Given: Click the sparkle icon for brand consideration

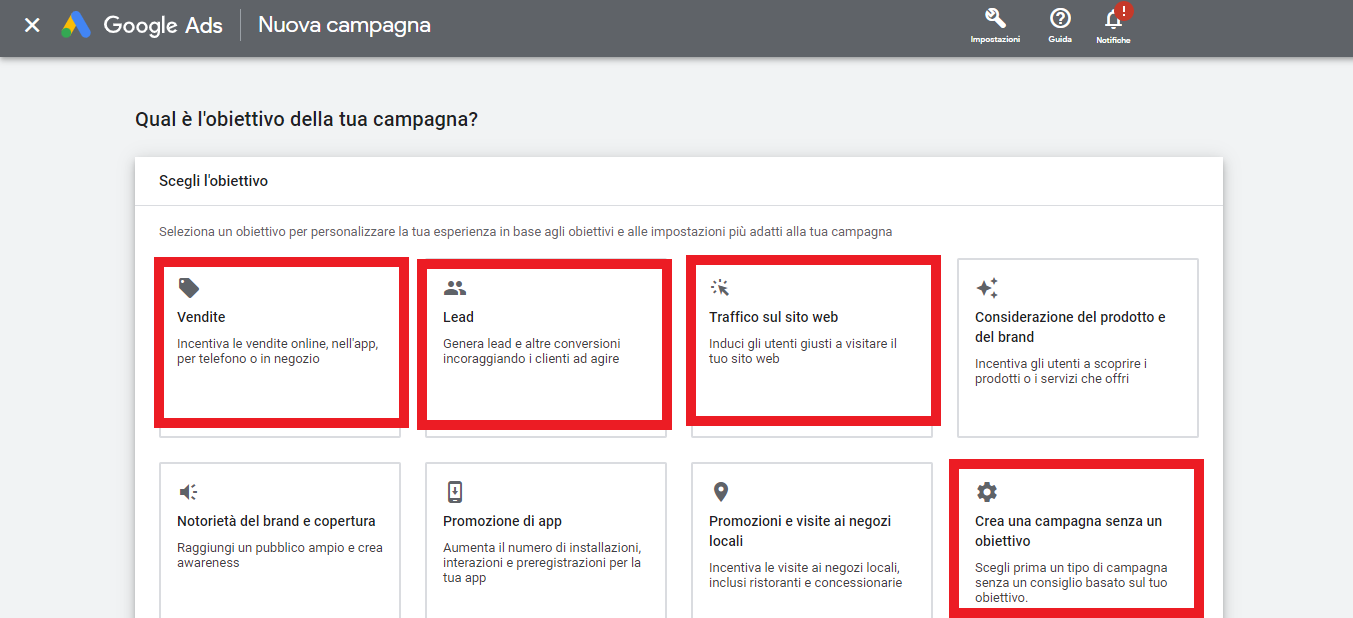Looking at the screenshot, I should [987, 288].
